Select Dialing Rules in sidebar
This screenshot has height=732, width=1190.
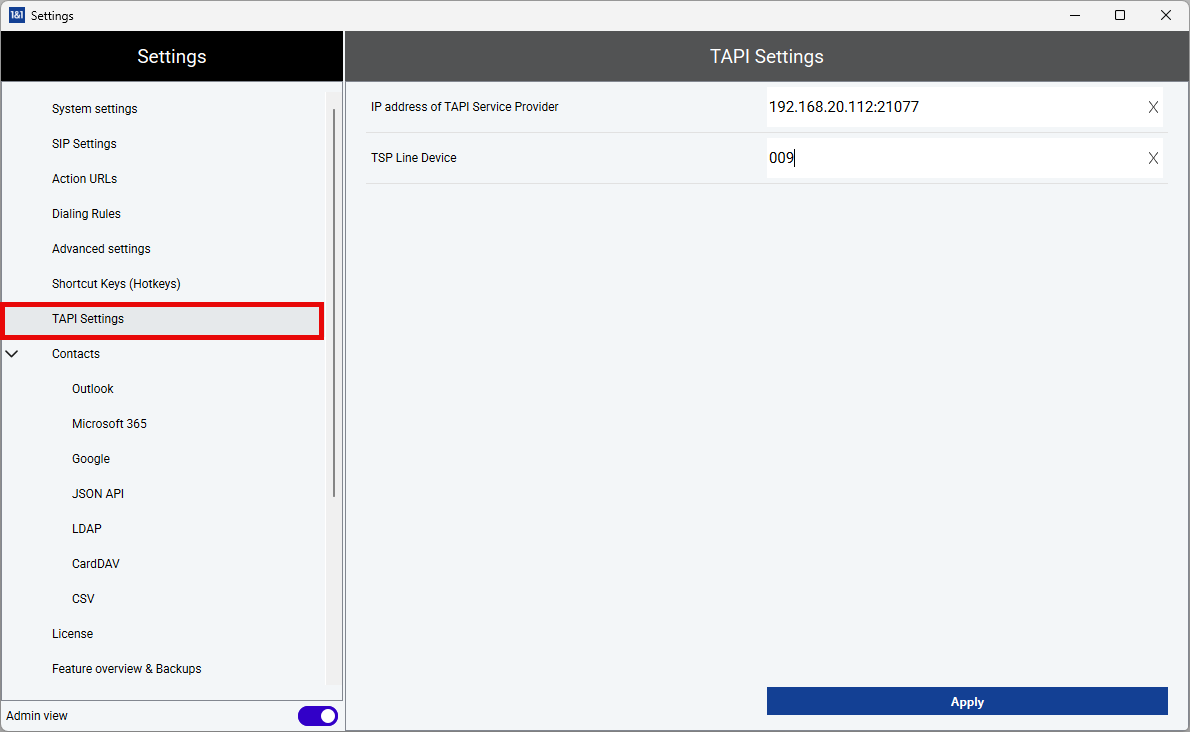coord(86,214)
